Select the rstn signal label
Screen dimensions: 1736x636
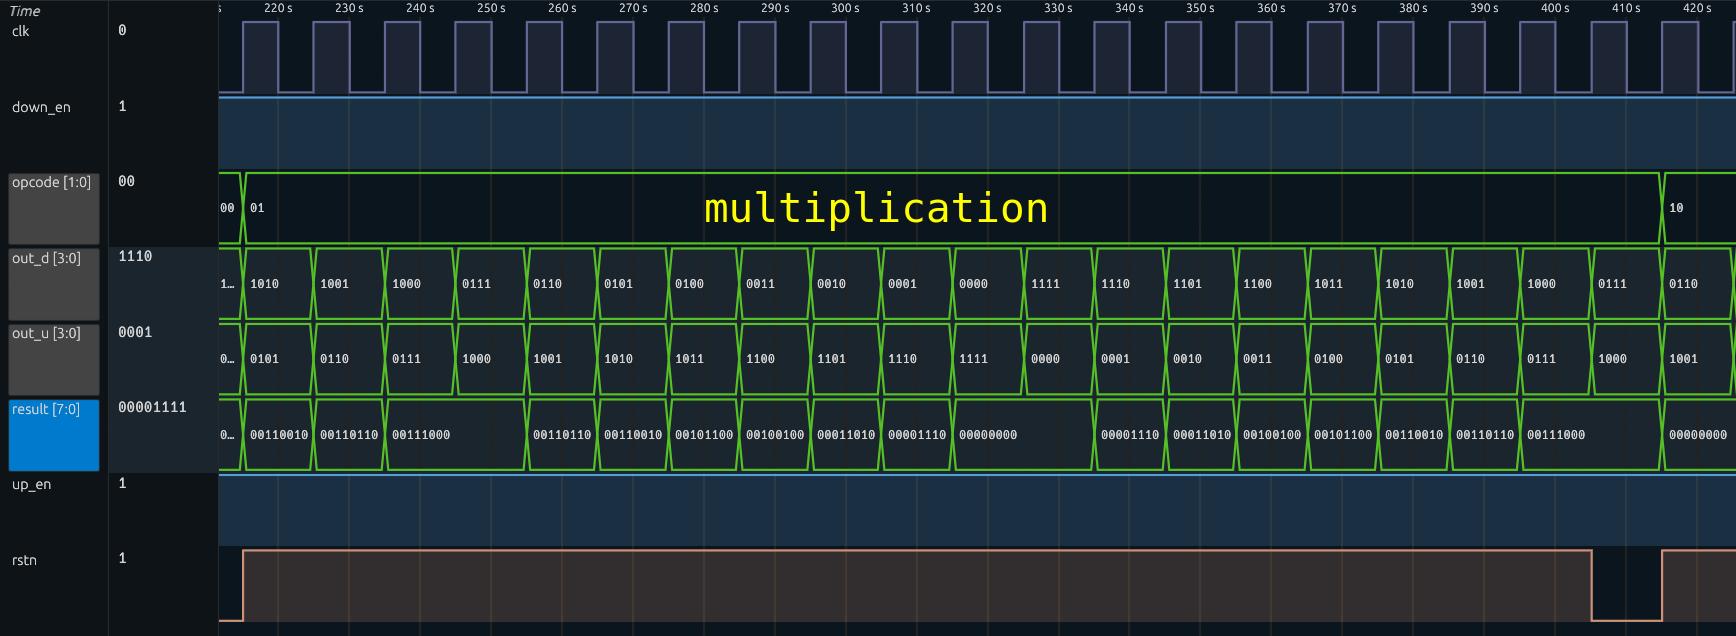pos(24,560)
